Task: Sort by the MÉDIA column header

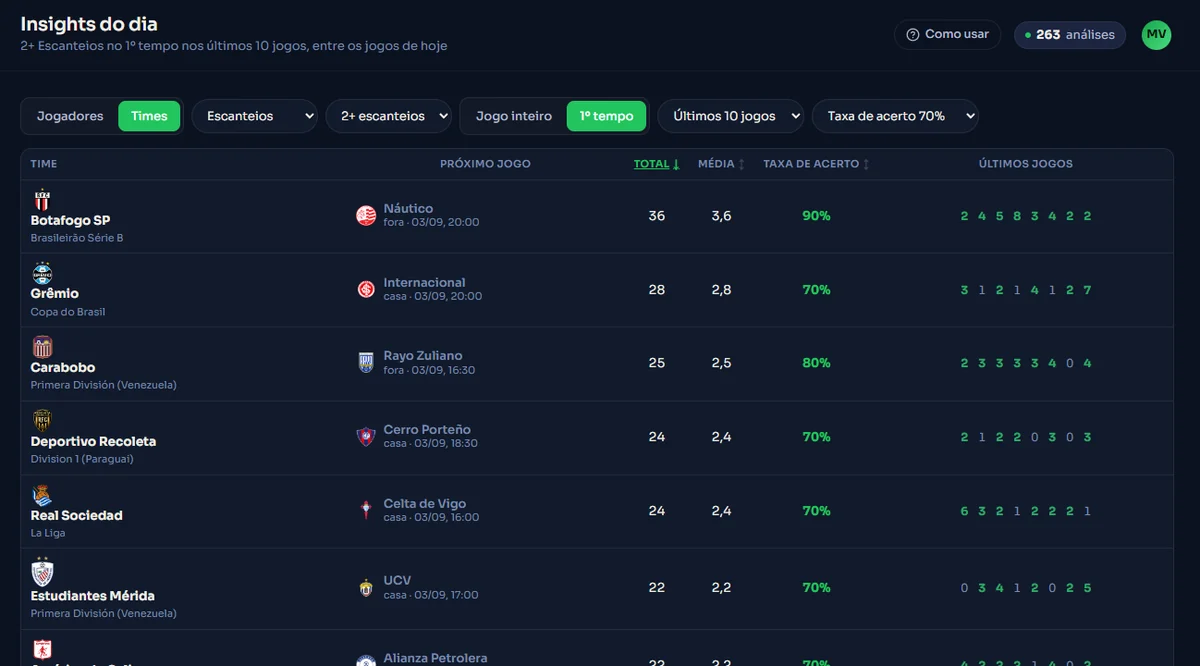Action: point(721,164)
